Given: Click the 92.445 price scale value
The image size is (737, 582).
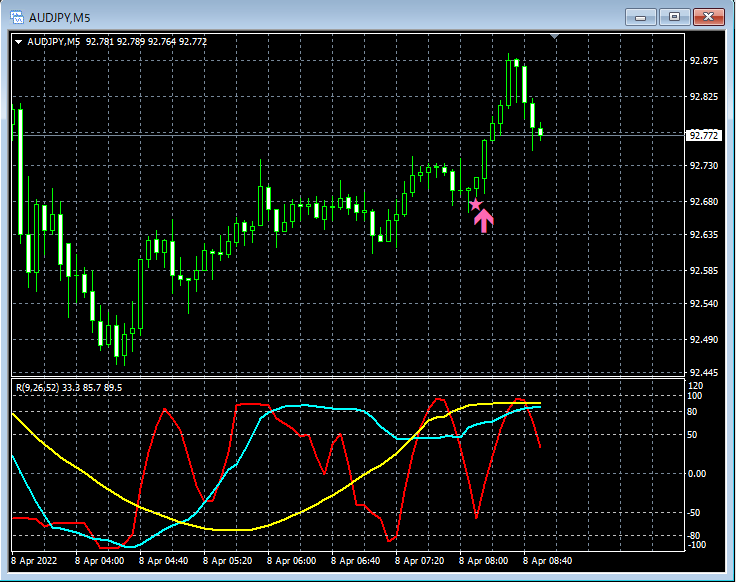Looking at the screenshot, I should click(703, 373).
